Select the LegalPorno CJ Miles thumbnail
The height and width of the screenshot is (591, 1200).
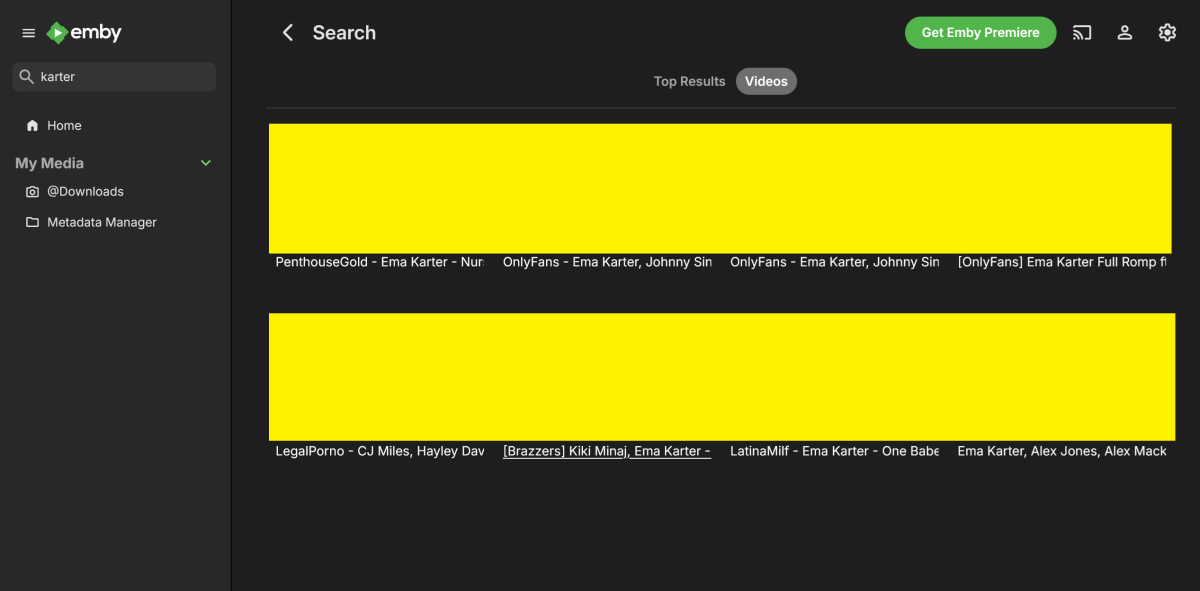(378, 377)
